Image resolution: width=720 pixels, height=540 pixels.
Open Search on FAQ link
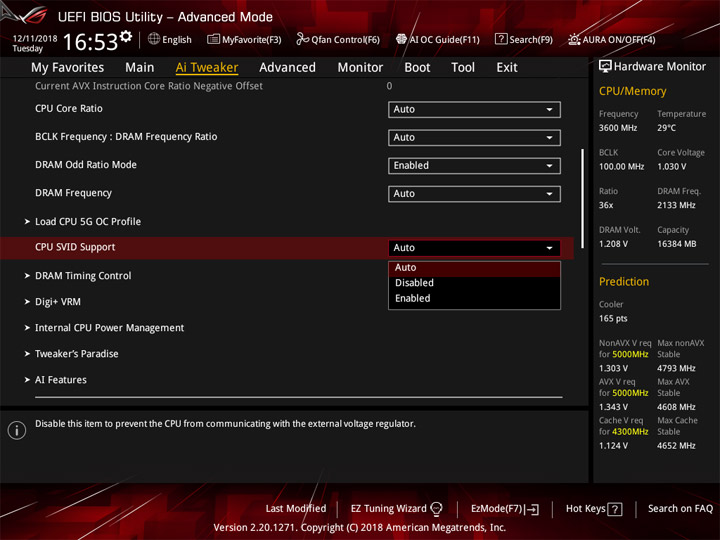click(x=681, y=509)
